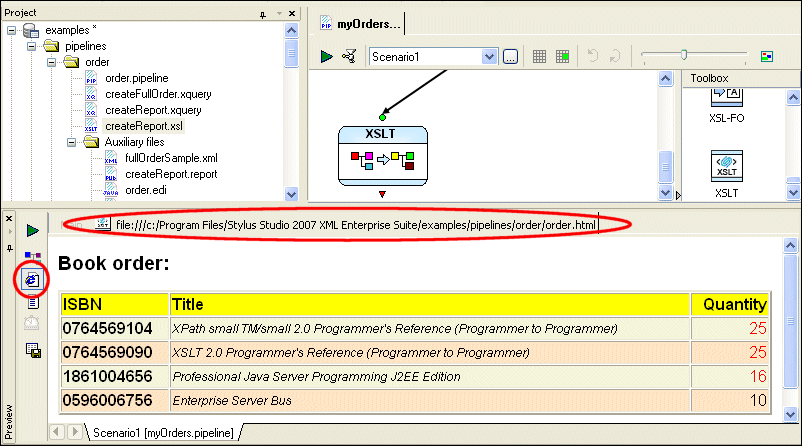Click the zoom slider handle

(684, 55)
